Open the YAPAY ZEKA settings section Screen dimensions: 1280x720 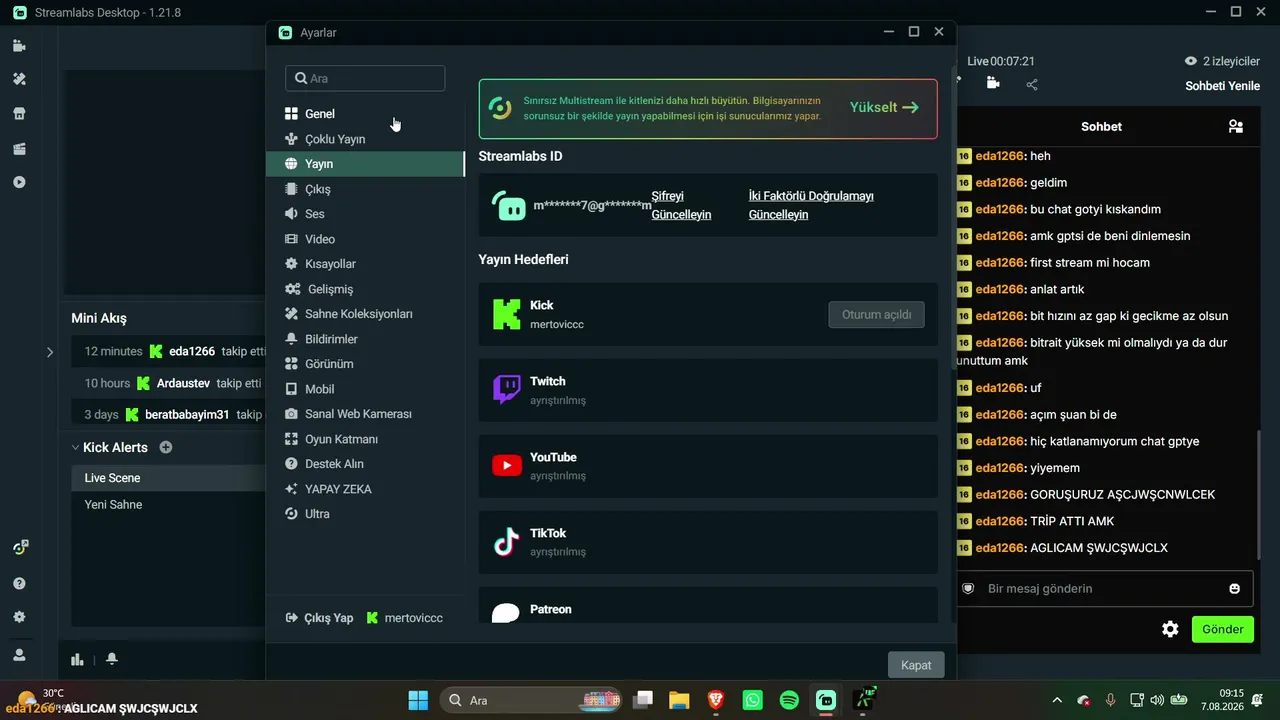[x=365, y=489]
